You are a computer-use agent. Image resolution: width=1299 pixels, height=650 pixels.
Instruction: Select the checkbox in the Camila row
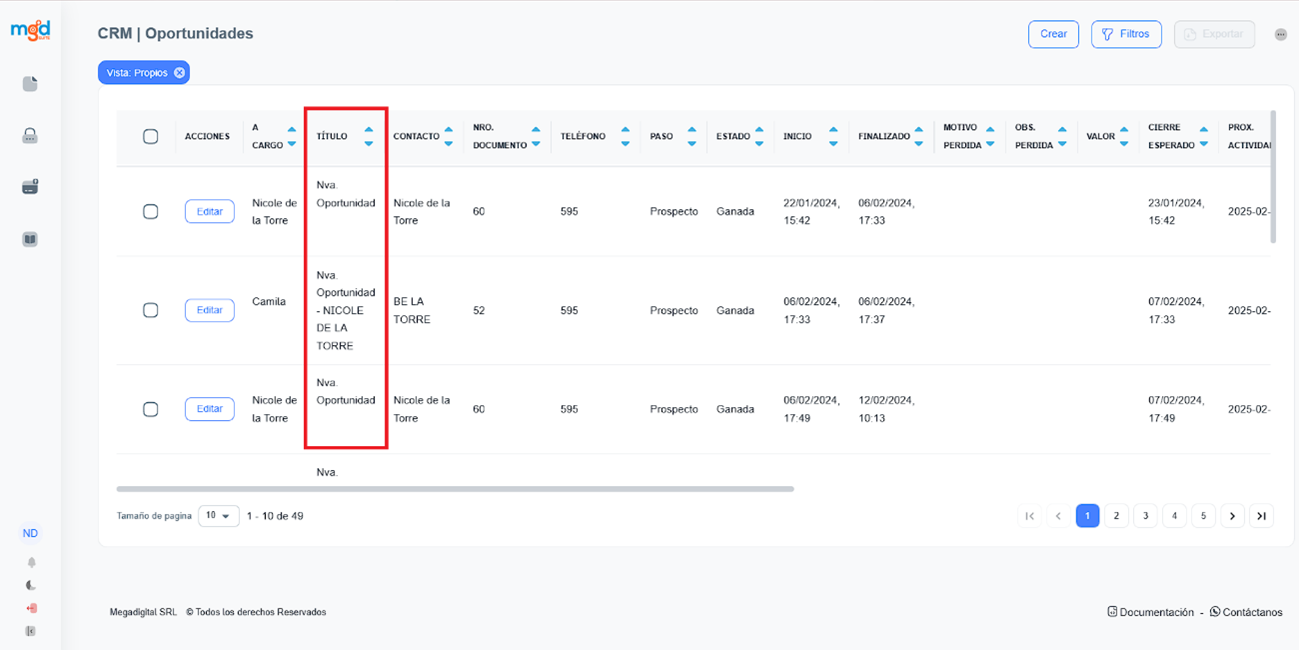point(151,310)
